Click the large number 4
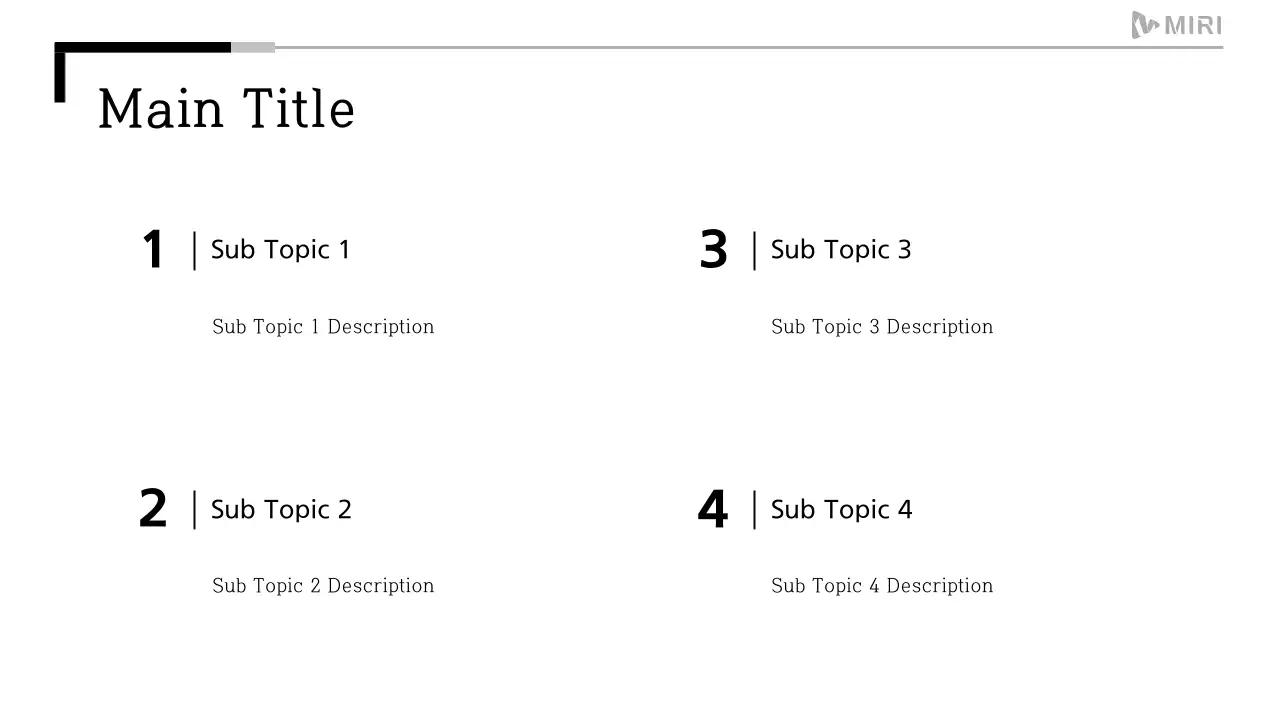The width and height of the screenshot is (1280, 720). point(712,509)
